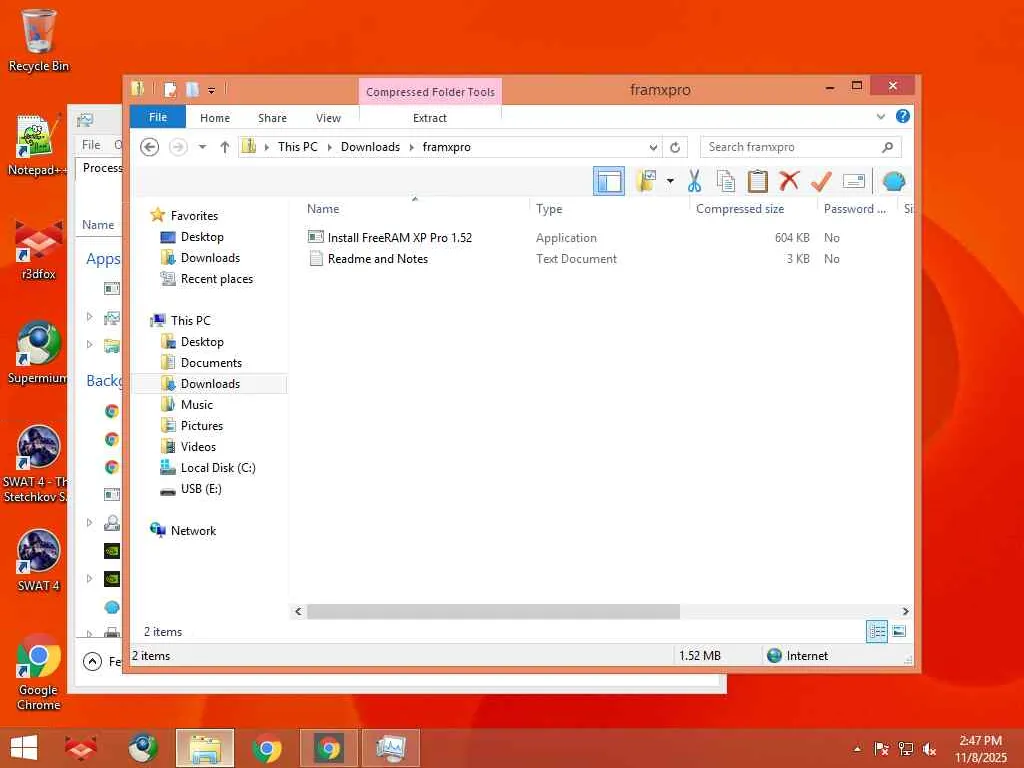This screenshot has width=1024, height=768.
Task: Open the File ribbon tab
Action: (158, 117)
